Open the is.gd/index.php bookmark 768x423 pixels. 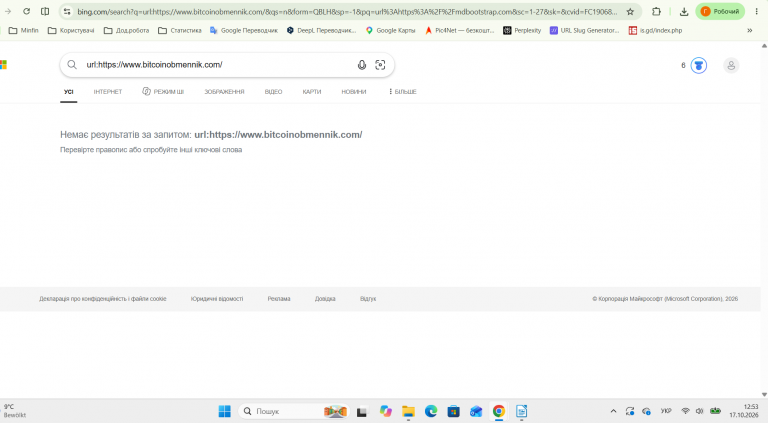click(x=655, y=30)
